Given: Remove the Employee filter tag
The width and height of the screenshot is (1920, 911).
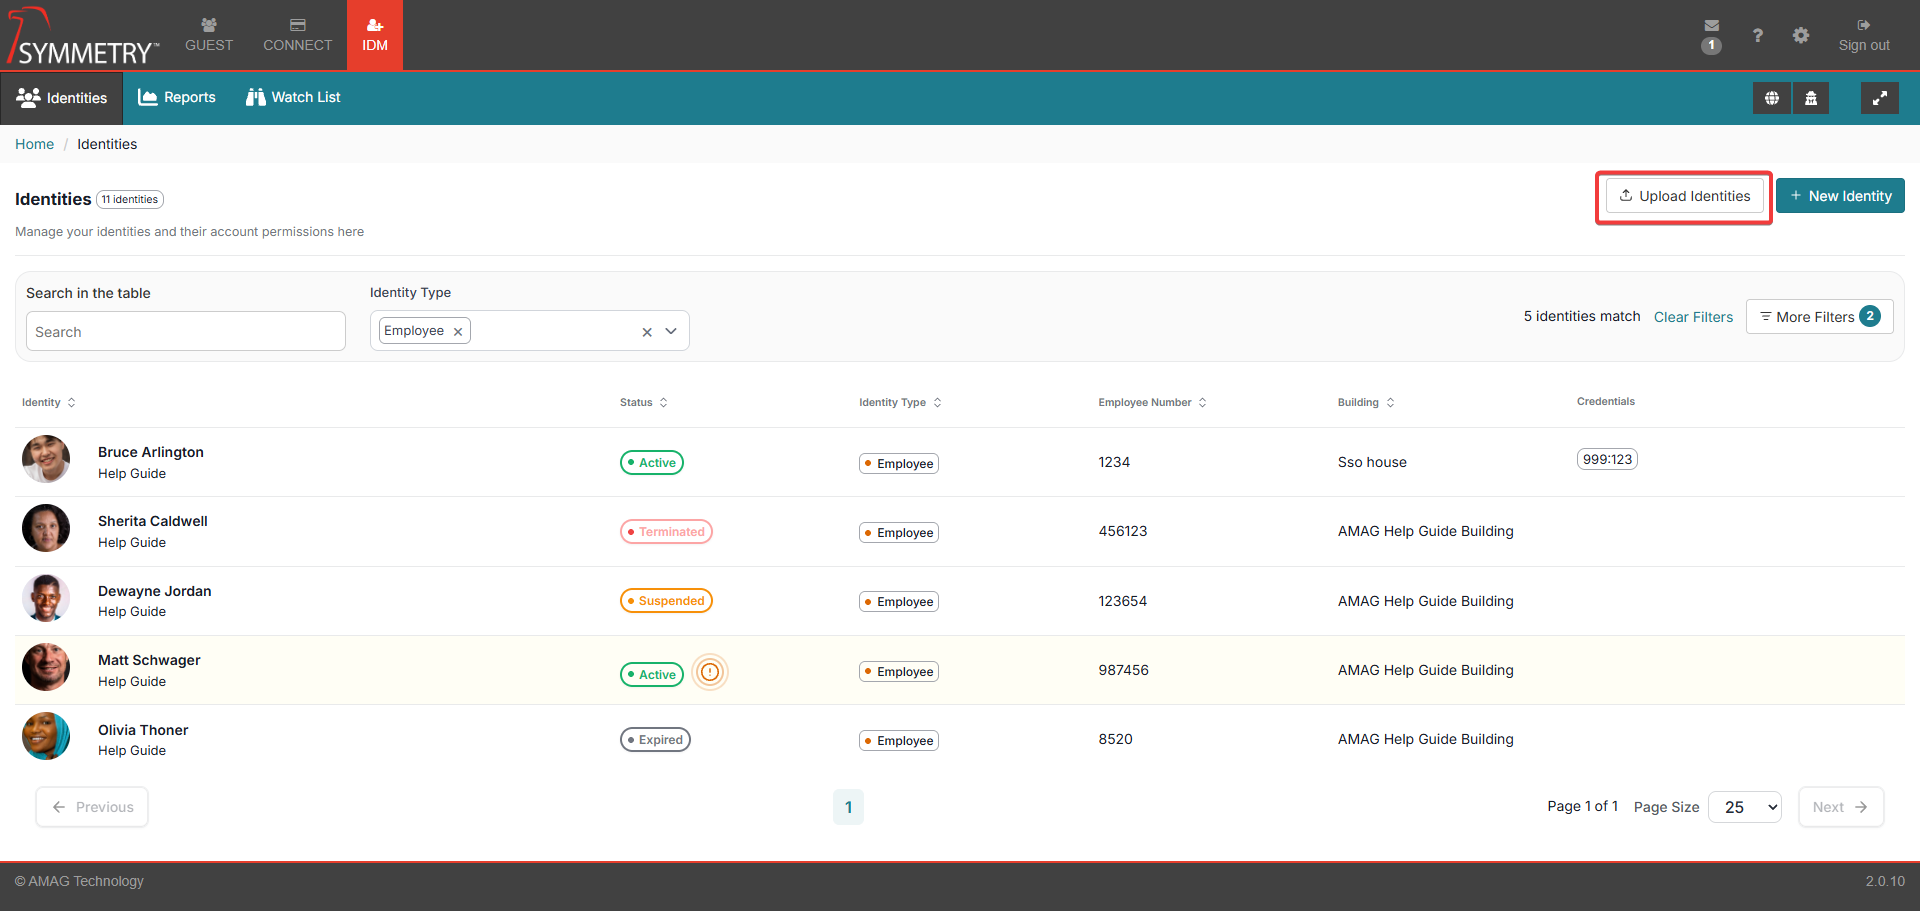Looking at the screenshot, I should 458,332.
